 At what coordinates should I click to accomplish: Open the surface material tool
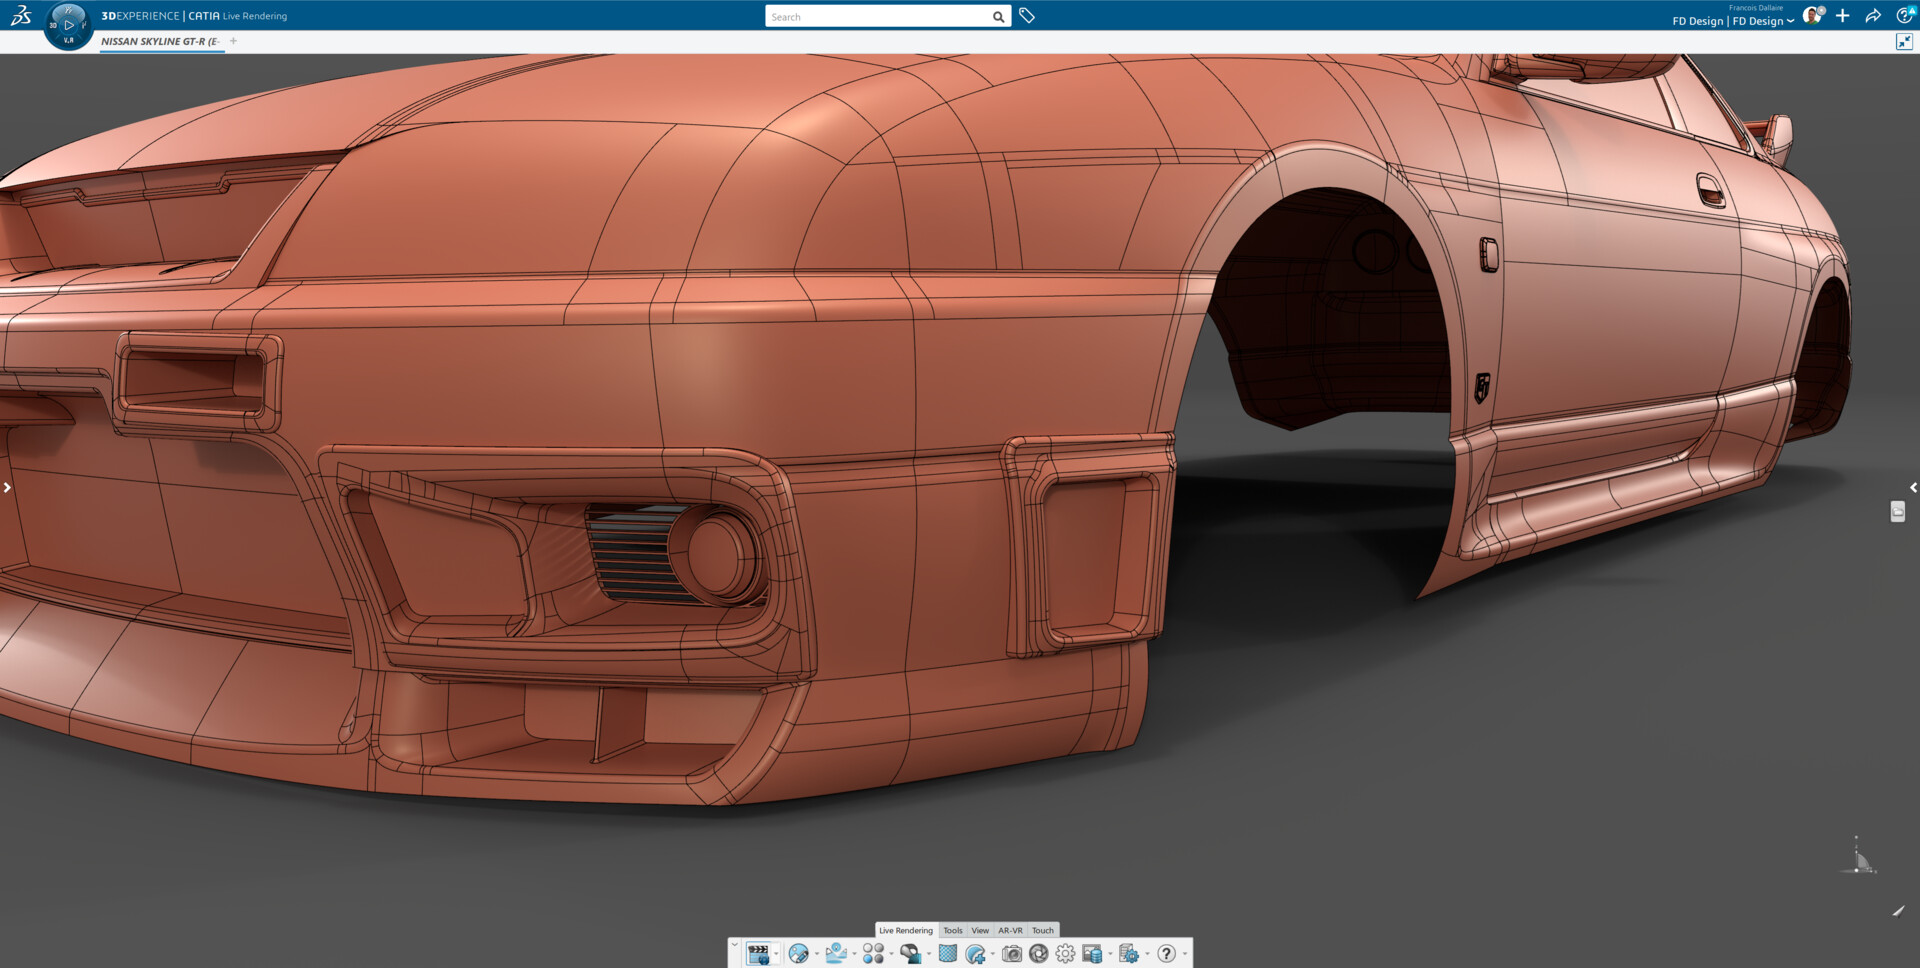click(x=910, y=953)
